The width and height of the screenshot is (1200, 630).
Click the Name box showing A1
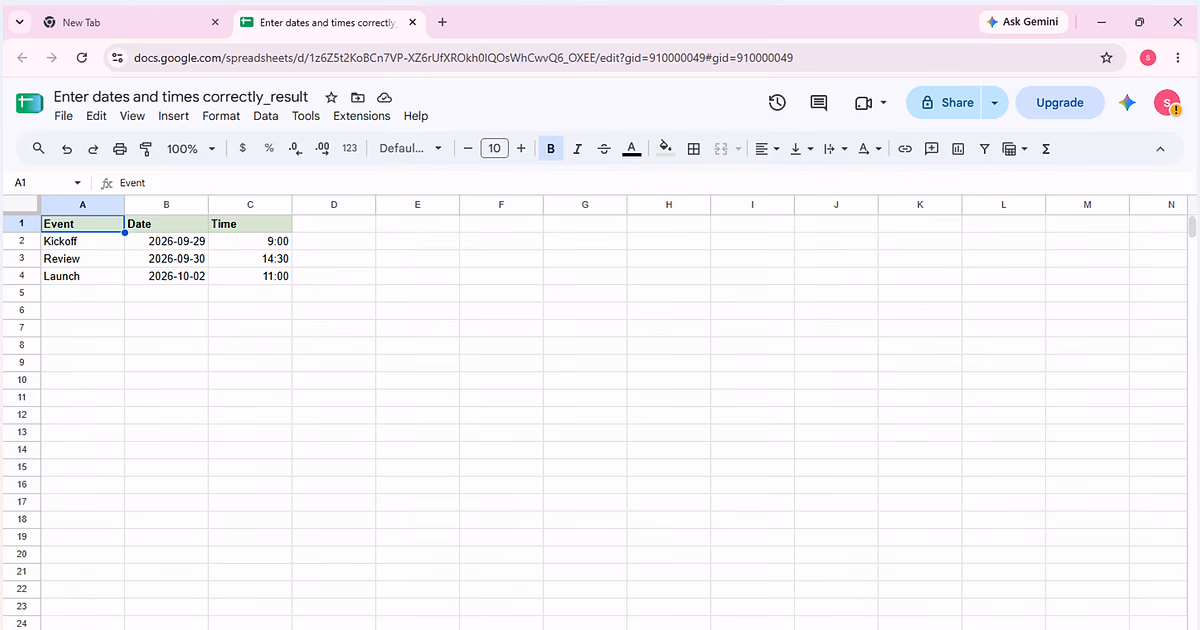(47, 183)
